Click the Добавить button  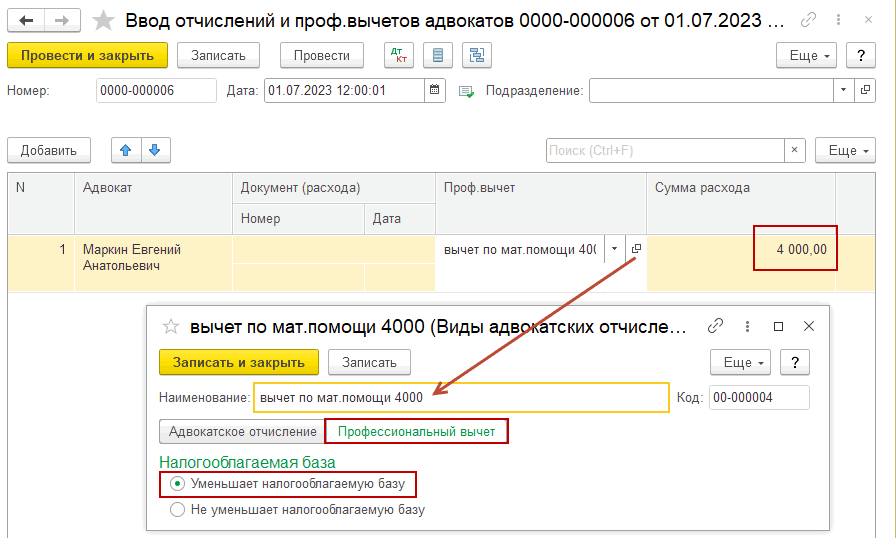tap(49, 150)
